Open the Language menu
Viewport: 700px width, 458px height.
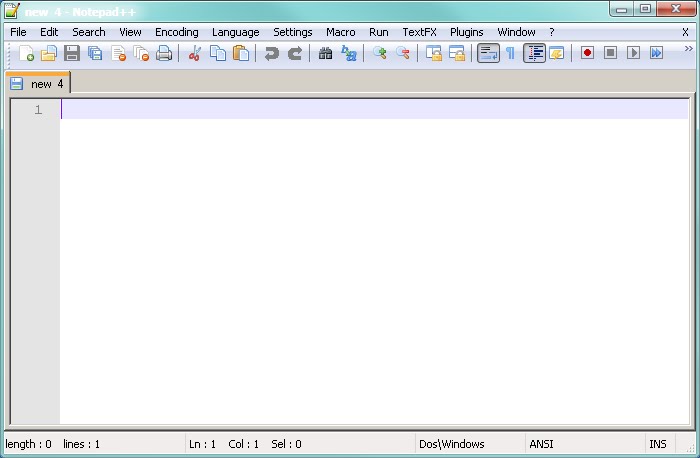tap(236, 32)
